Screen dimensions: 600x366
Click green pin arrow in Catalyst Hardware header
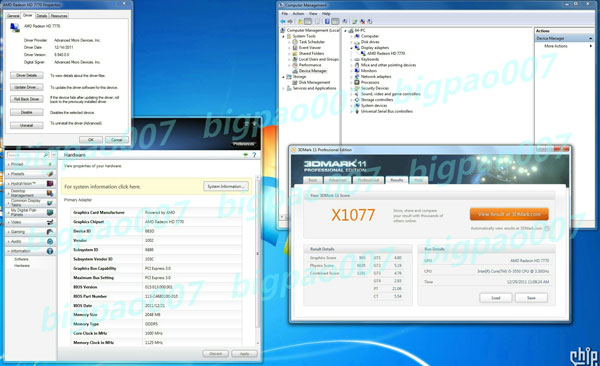(246, 155)
